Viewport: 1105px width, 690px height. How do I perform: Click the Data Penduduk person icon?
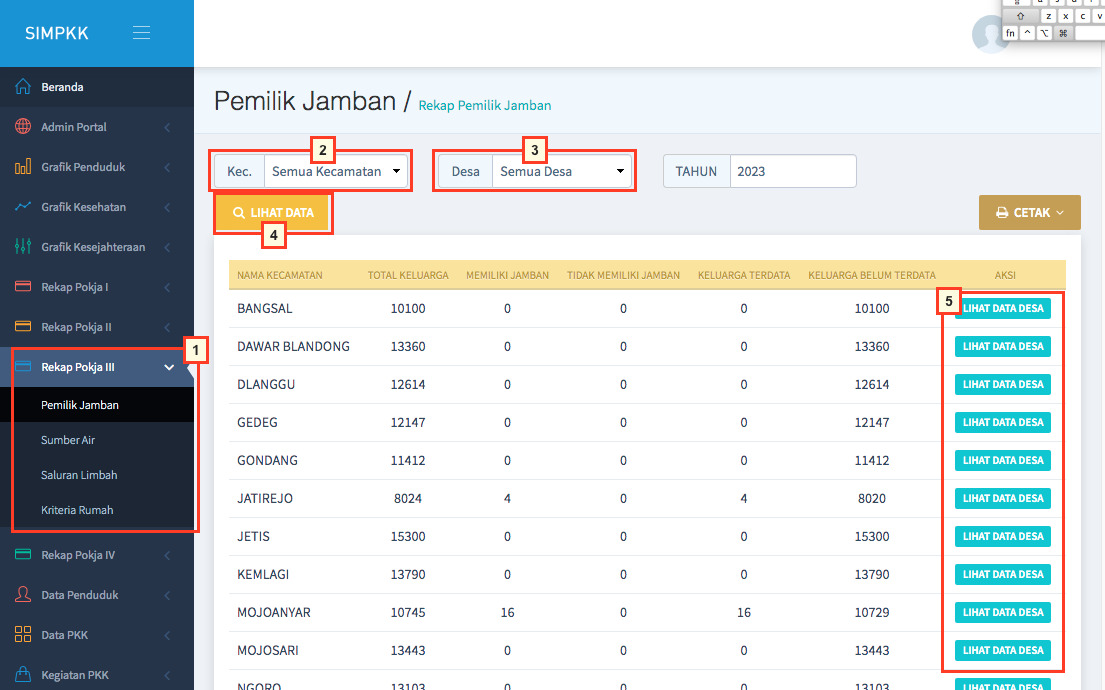tap(23, 595)
